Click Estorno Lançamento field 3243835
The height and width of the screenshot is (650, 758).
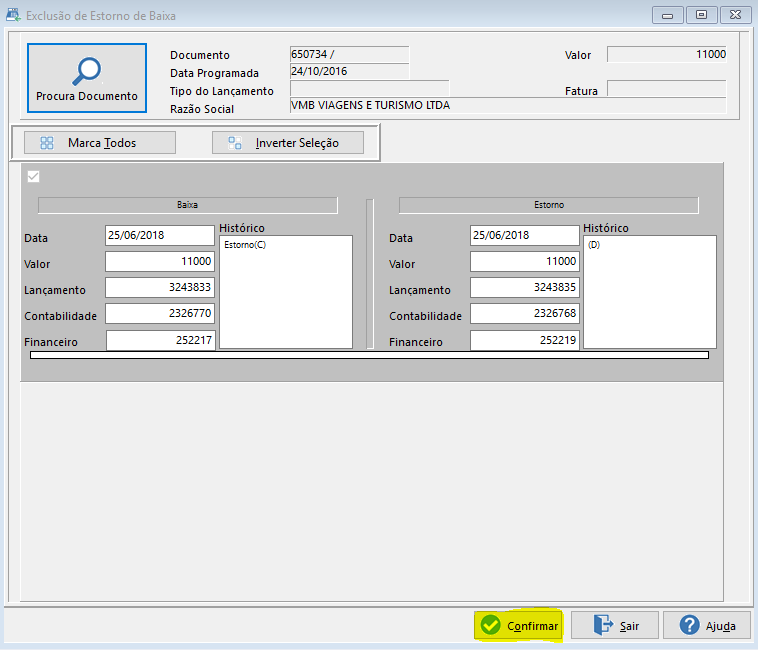click(x=525, y=288)
